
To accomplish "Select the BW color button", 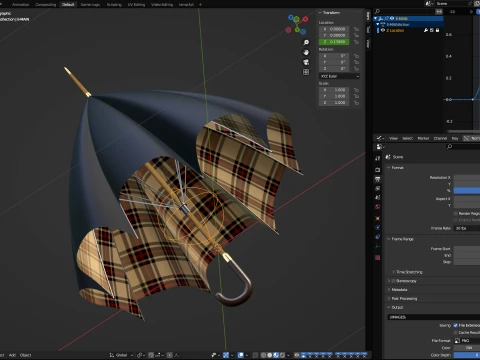I will pos(467,348).
